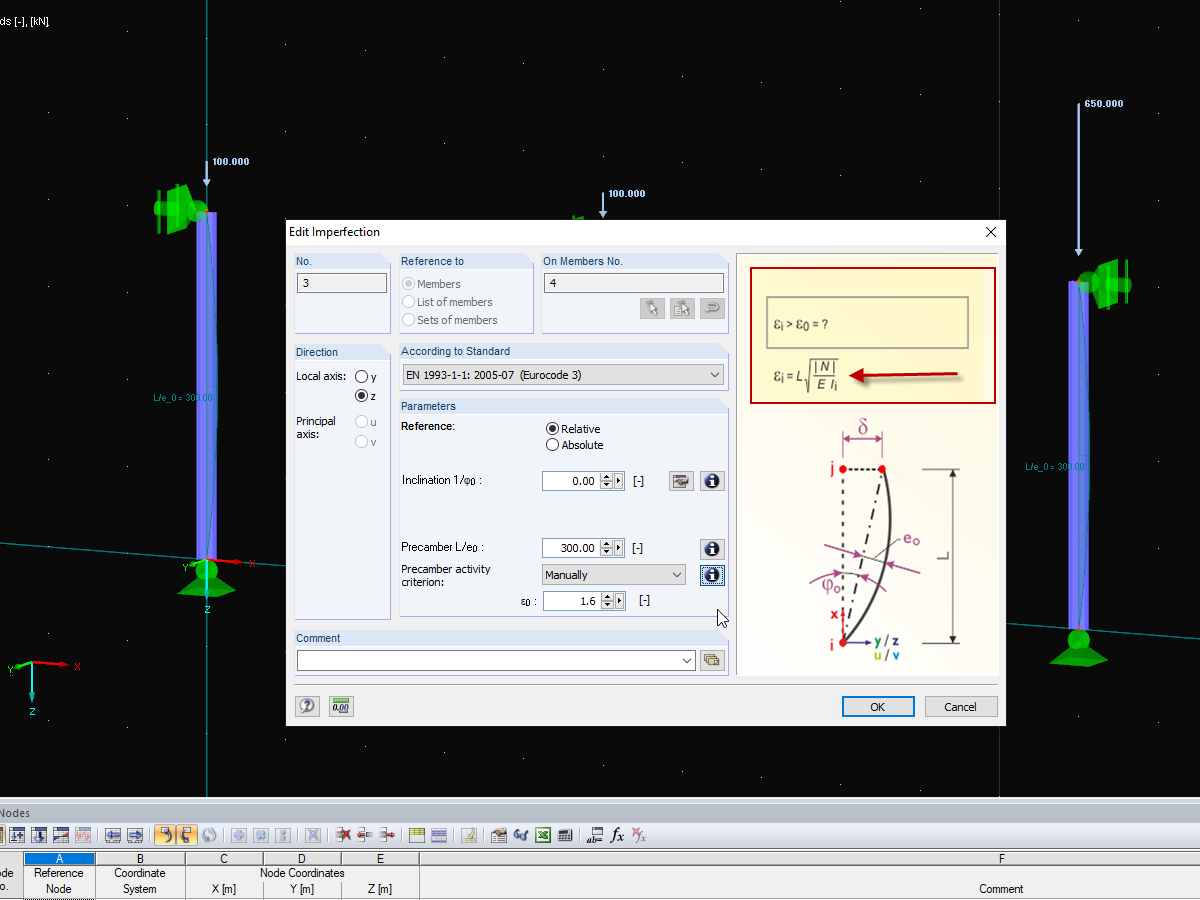The height and width of the screenshot is (900, 1200).
Task: Open the According to Standard dropdown
Action: pos(715,373)
